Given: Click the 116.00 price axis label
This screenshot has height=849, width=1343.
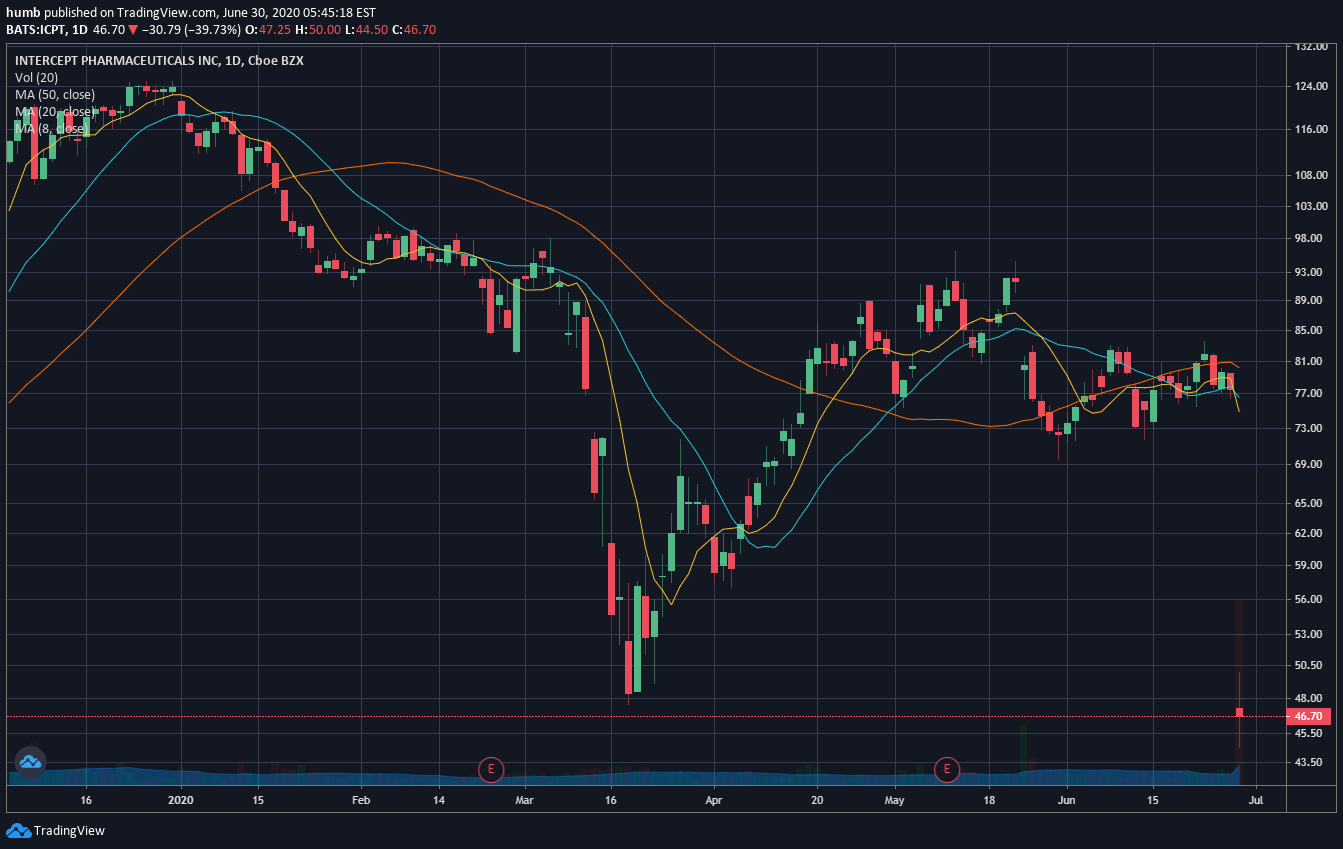Looking at the screenshot, I should [x=1311, y=129].
